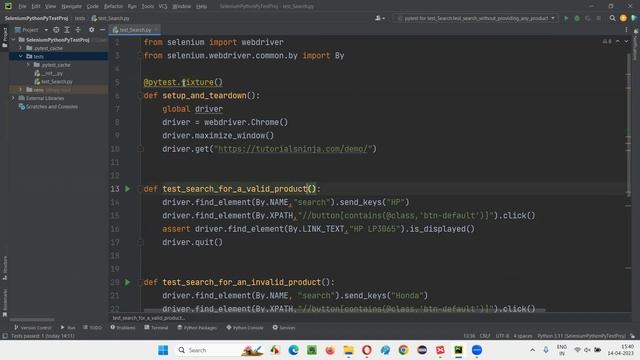Run the selected pytest configuration
Viewport: 640px width, 360px height.
pos(566,18)
